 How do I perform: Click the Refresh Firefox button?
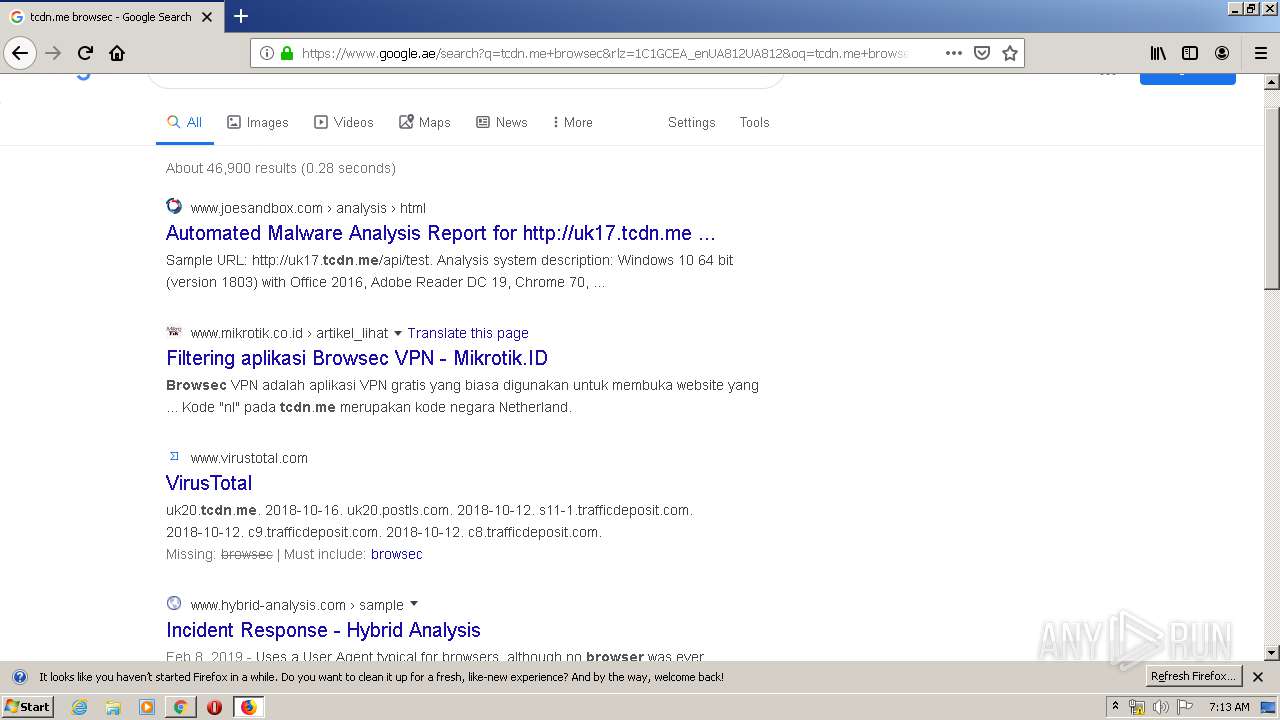point(1194,676)
